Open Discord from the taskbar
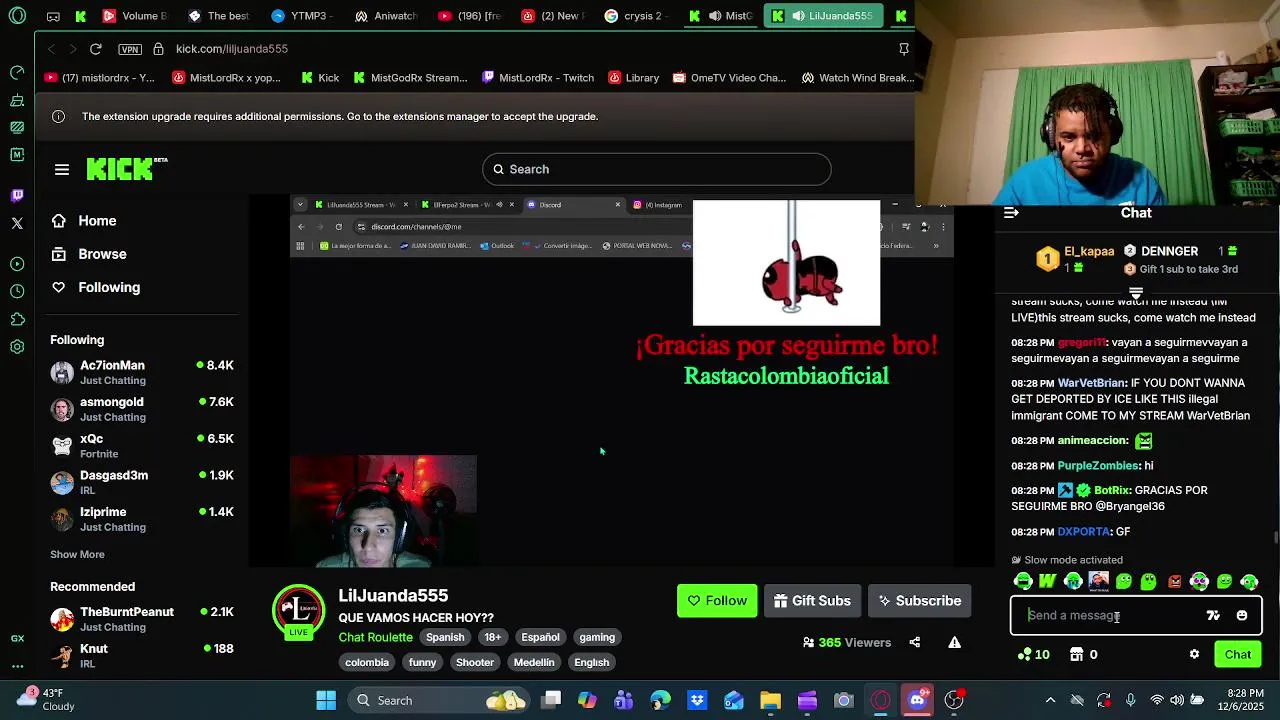The image size is (1280, 720). coord(917,700)
